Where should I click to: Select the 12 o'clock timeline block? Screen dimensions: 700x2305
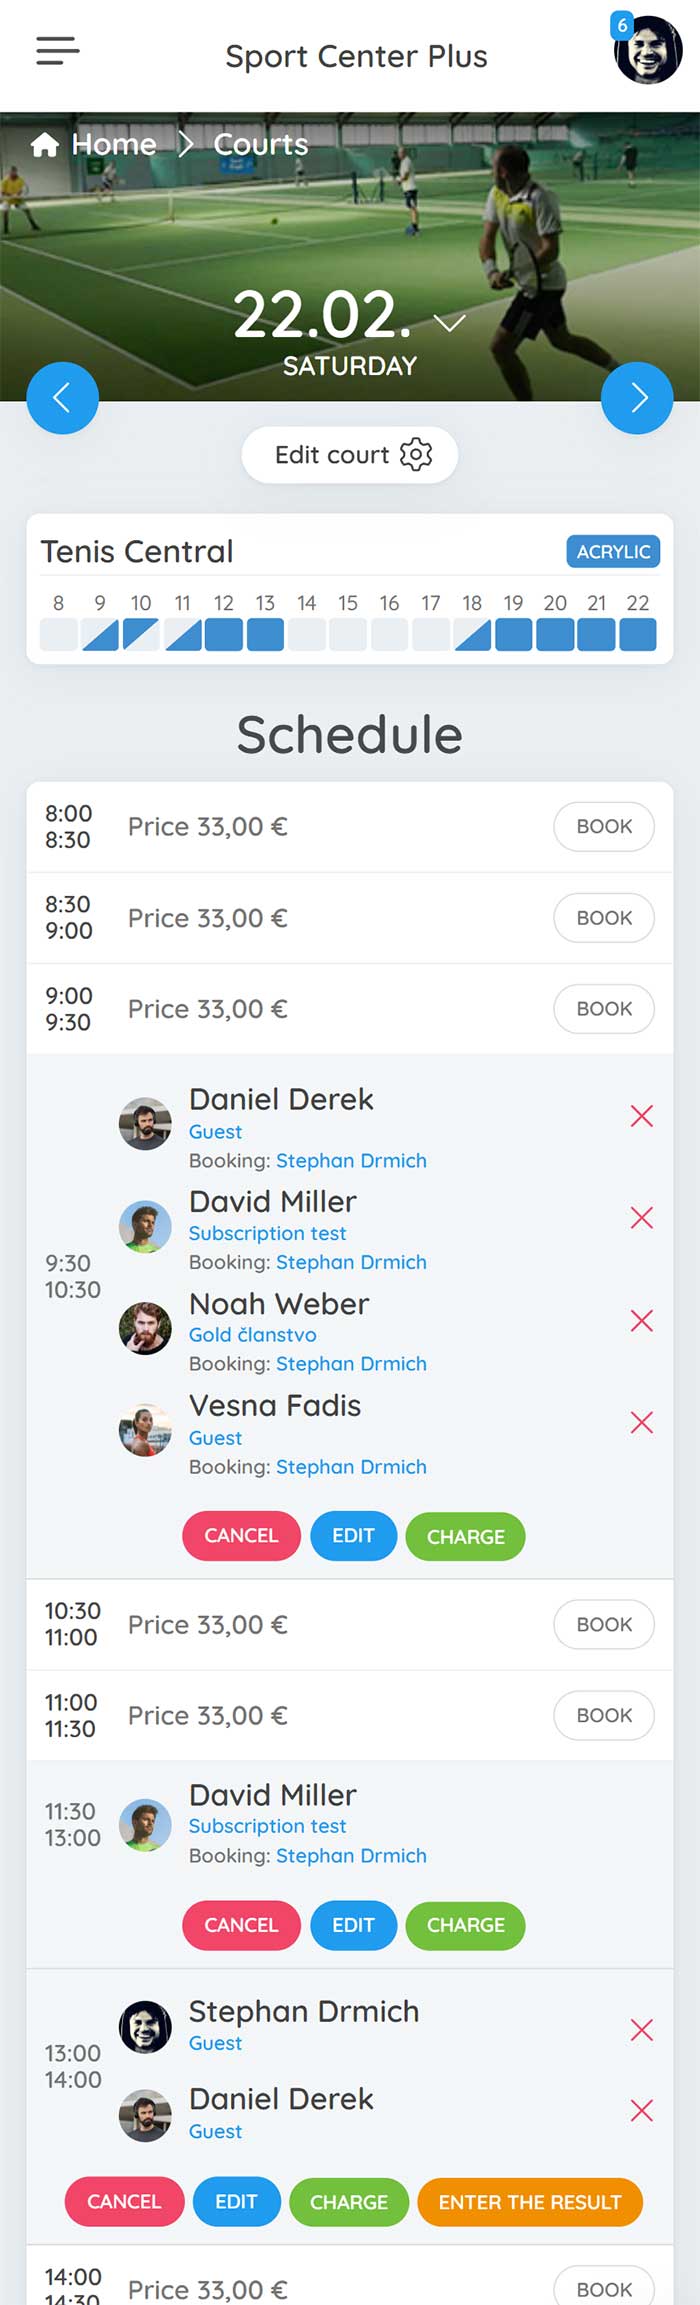click(224, 635)
